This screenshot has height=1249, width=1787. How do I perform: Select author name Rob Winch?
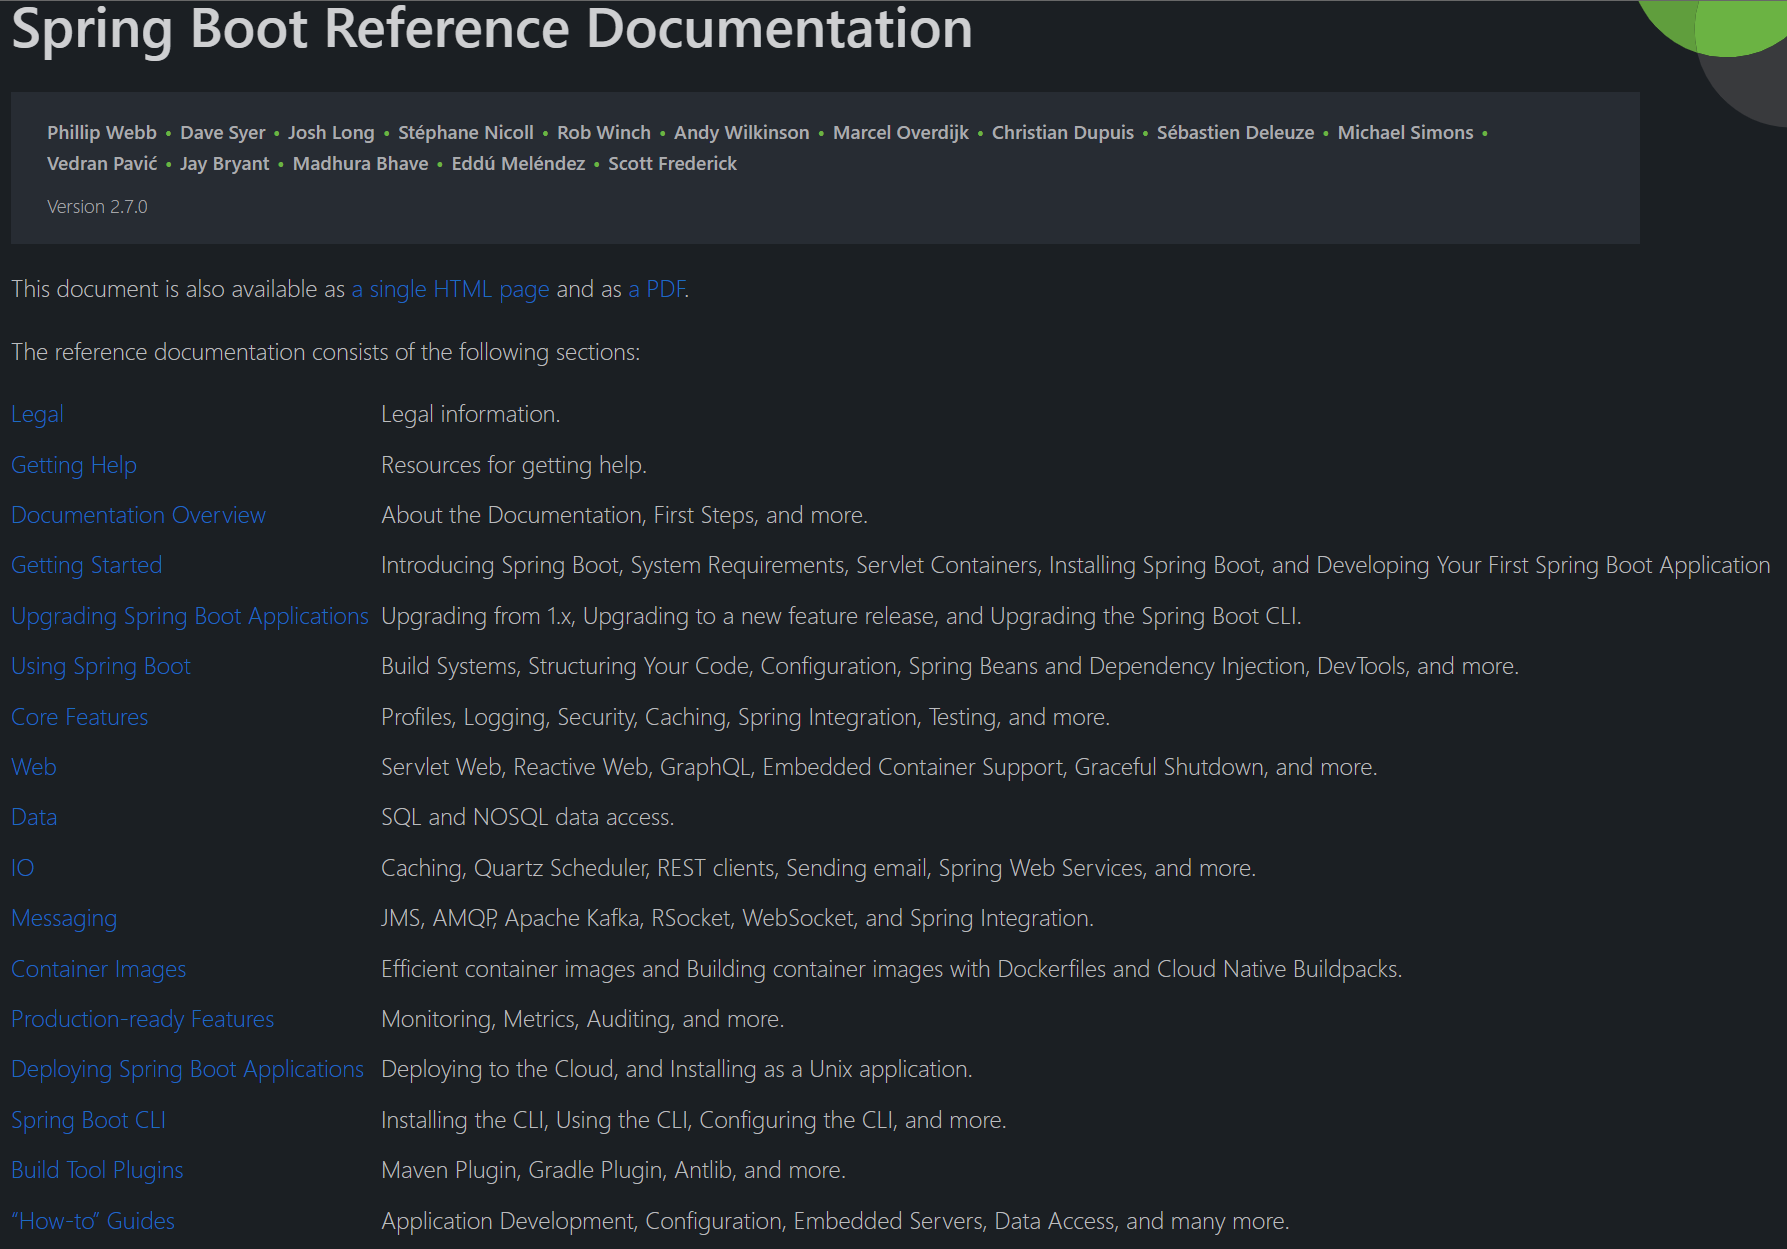[604, 133]
